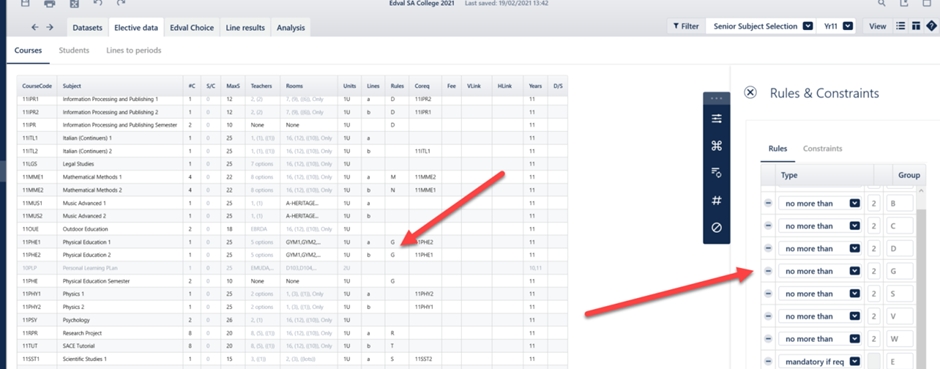Click the group V input field
The image size is (940, 369).
coord(900,316)
